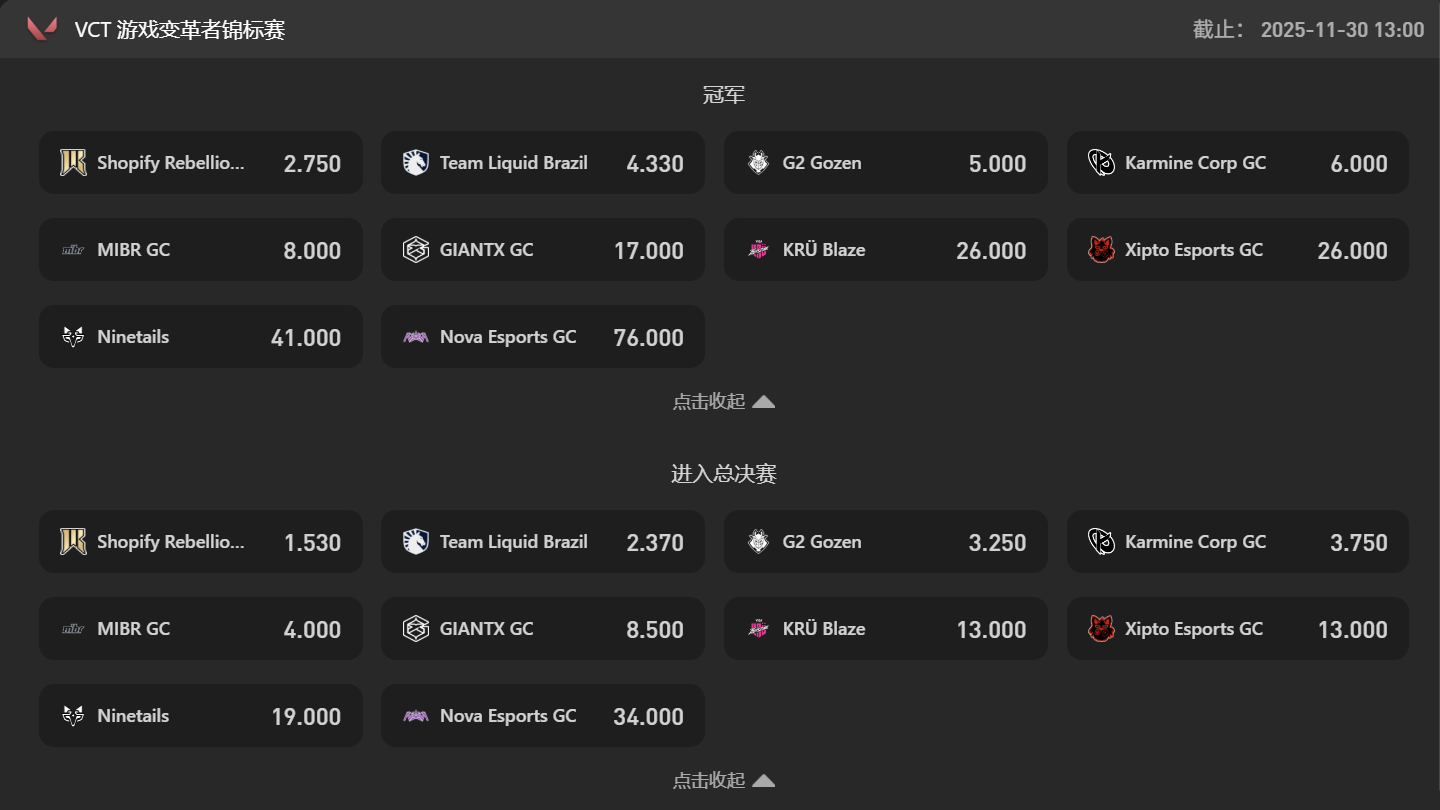
Task: Click KRÜ Blaze logo in 冠军 section
Action: coord(759,250)
